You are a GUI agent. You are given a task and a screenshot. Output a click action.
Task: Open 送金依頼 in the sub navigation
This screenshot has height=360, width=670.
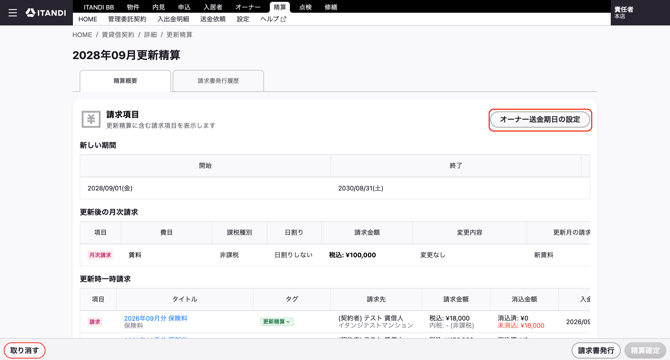(x=213, y=19)
